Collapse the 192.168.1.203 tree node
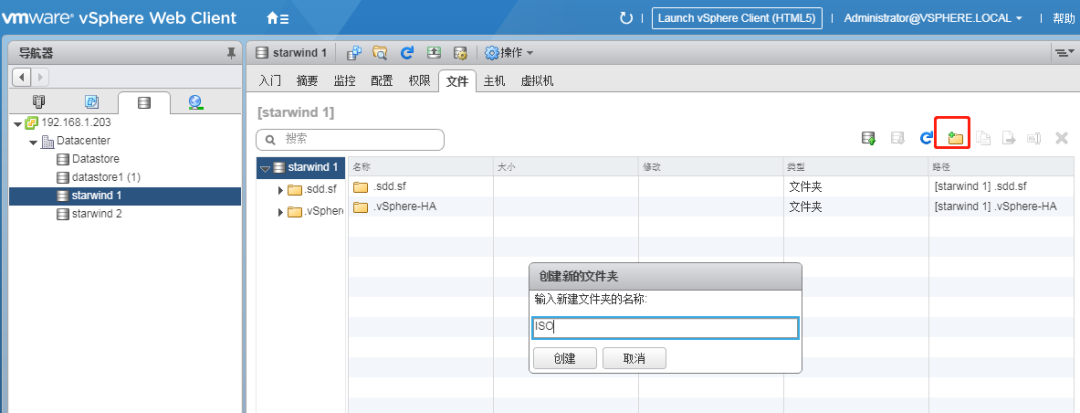1080x413 pixels. click(x=18, y=124)
